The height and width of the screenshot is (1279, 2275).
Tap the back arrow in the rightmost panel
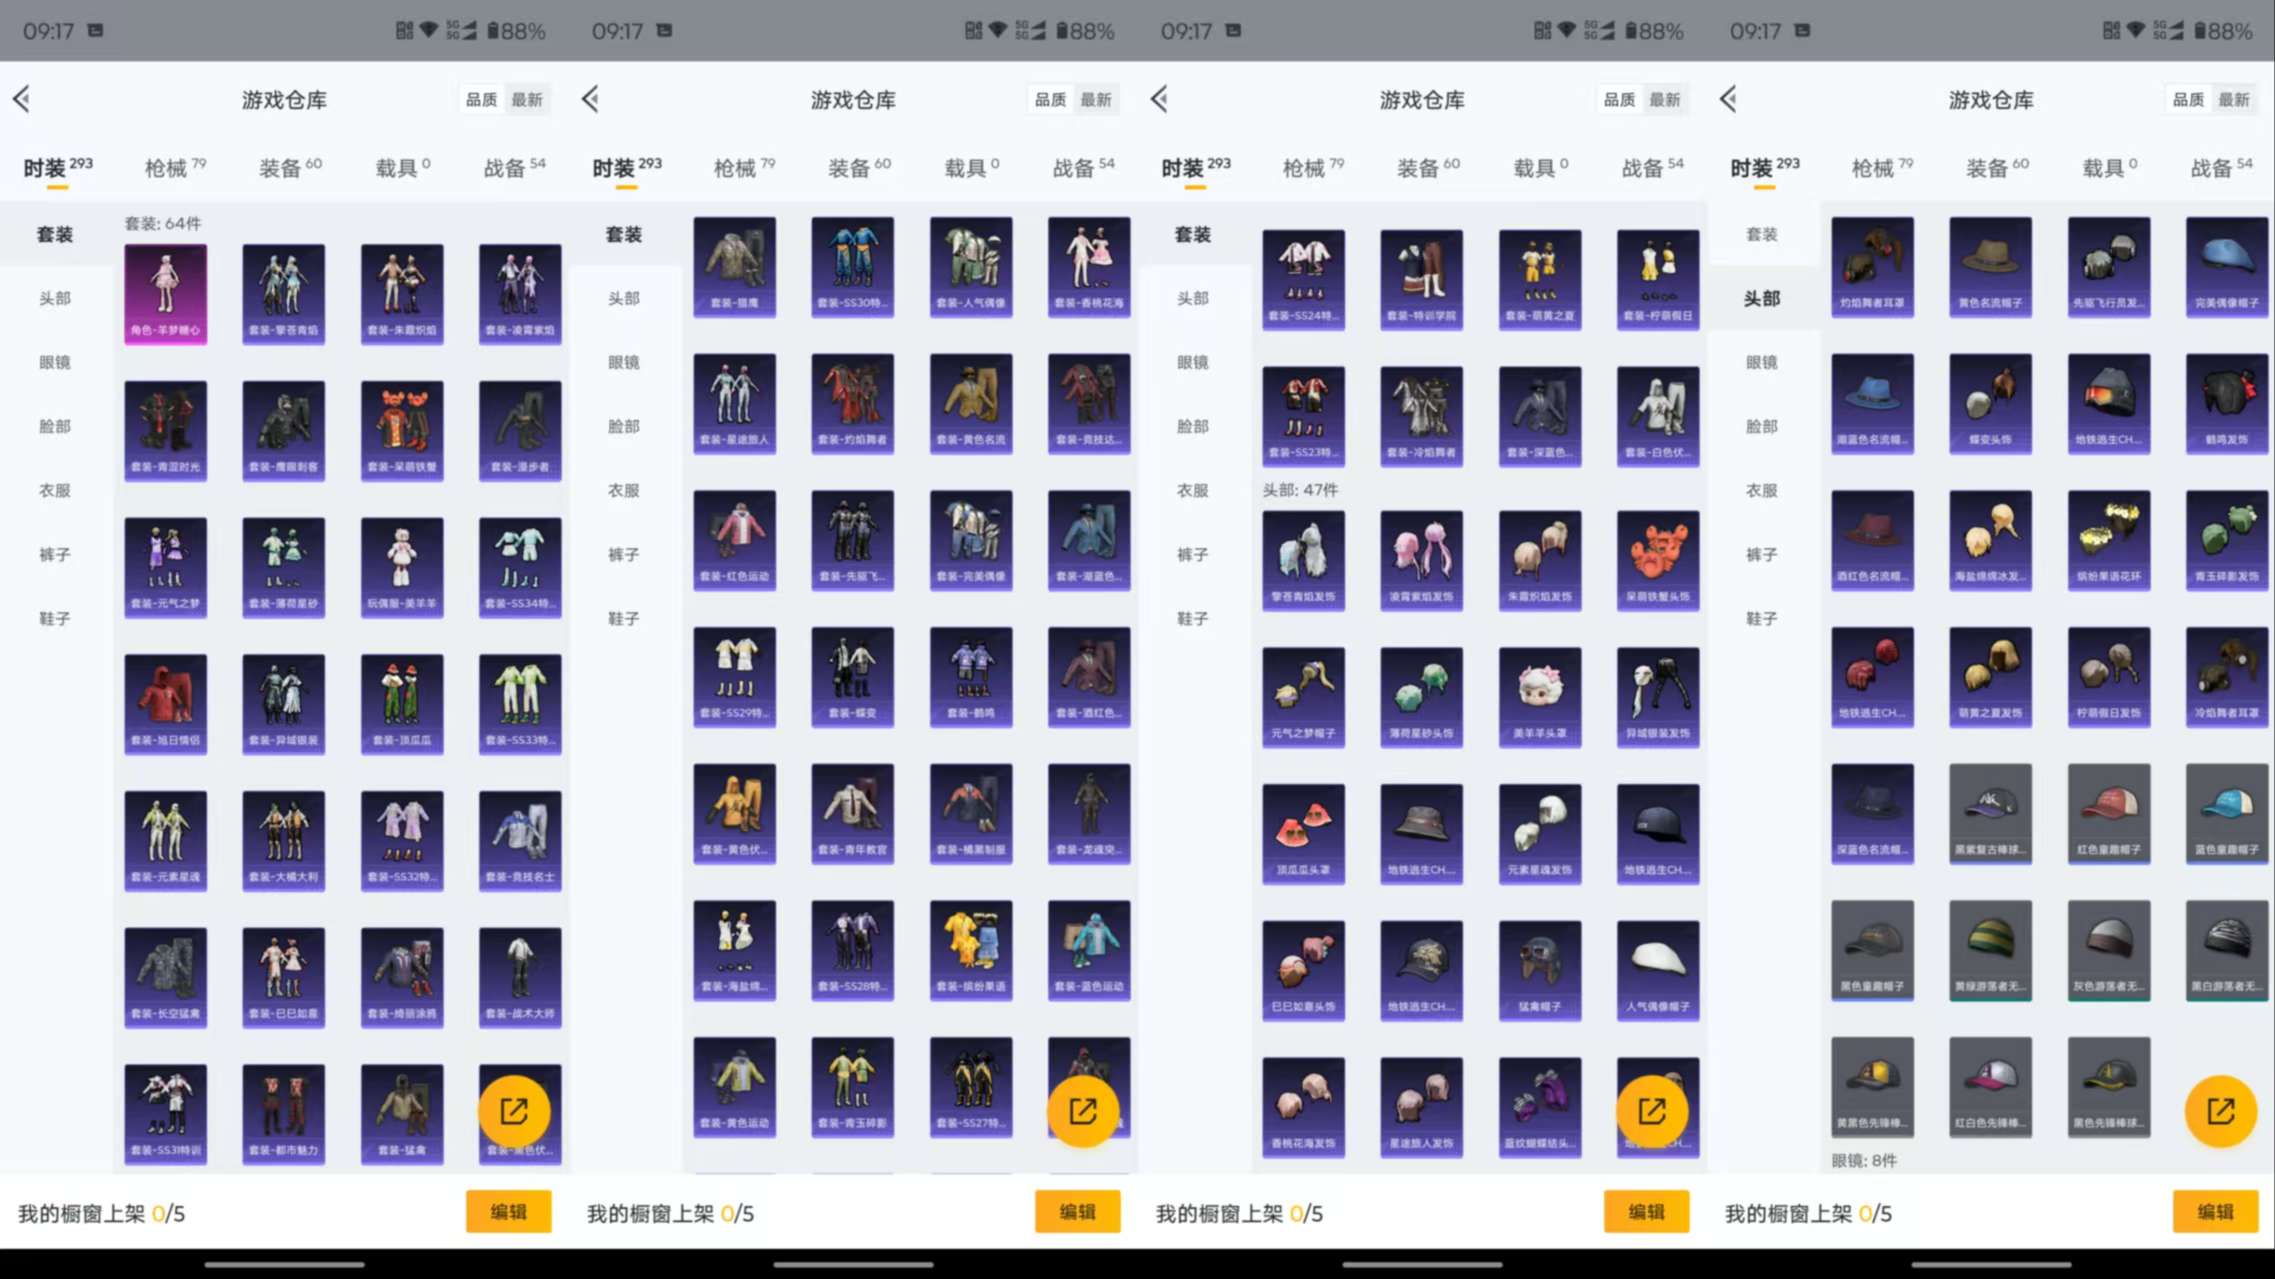click(1729, 99)
